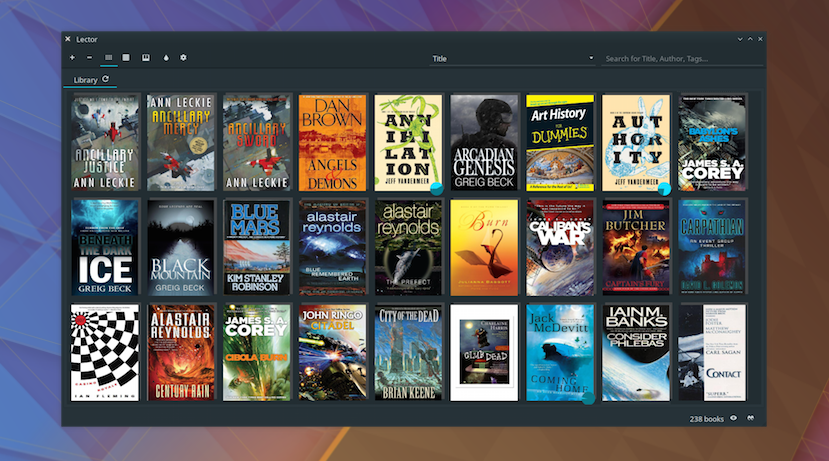
Task: Open the Settings gear
Action: pyautogui.click(x=183, y=58)
